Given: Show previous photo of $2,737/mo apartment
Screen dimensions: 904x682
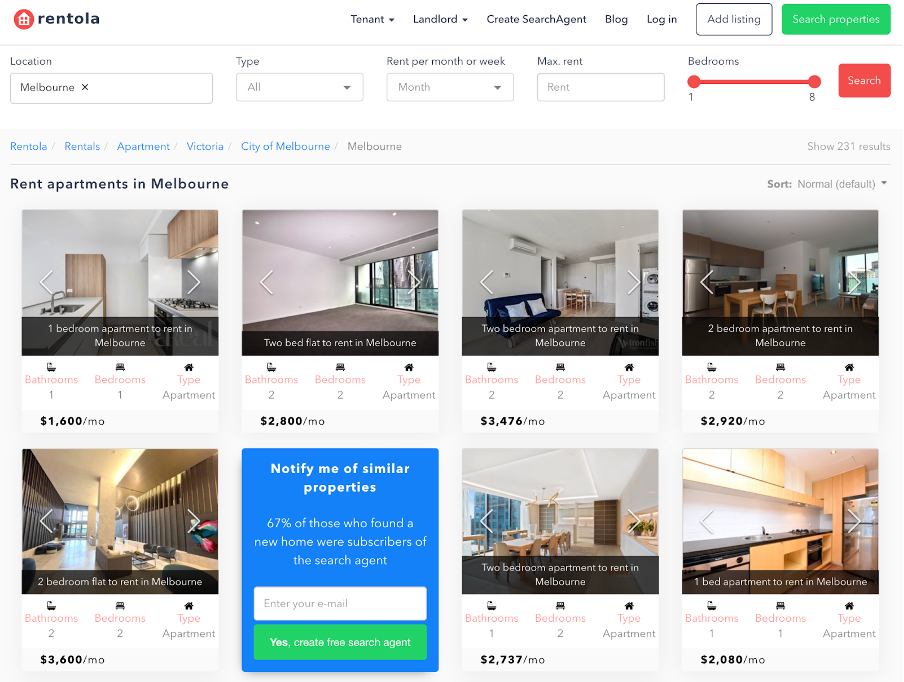Looking at the screenshot, I should point(487,521).
